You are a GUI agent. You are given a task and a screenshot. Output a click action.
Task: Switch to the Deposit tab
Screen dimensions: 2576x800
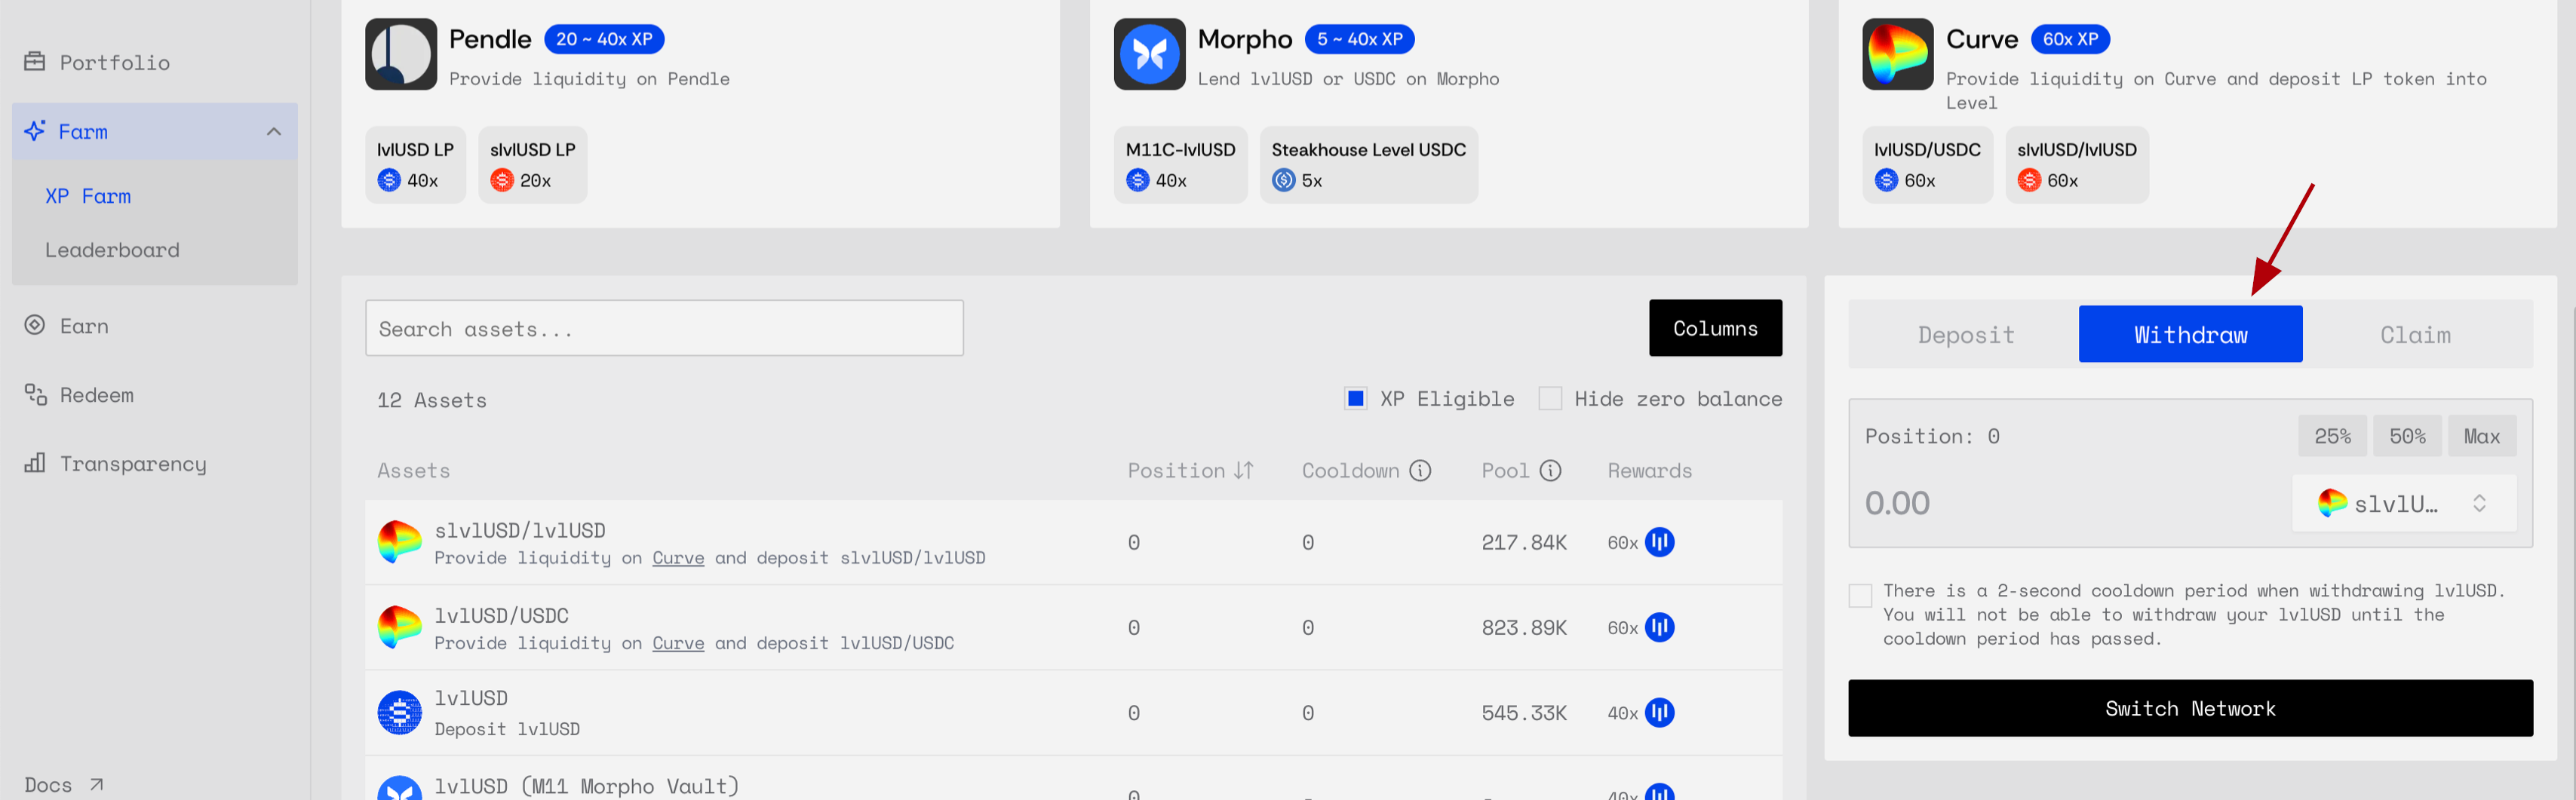click(x=1965, y=335)
